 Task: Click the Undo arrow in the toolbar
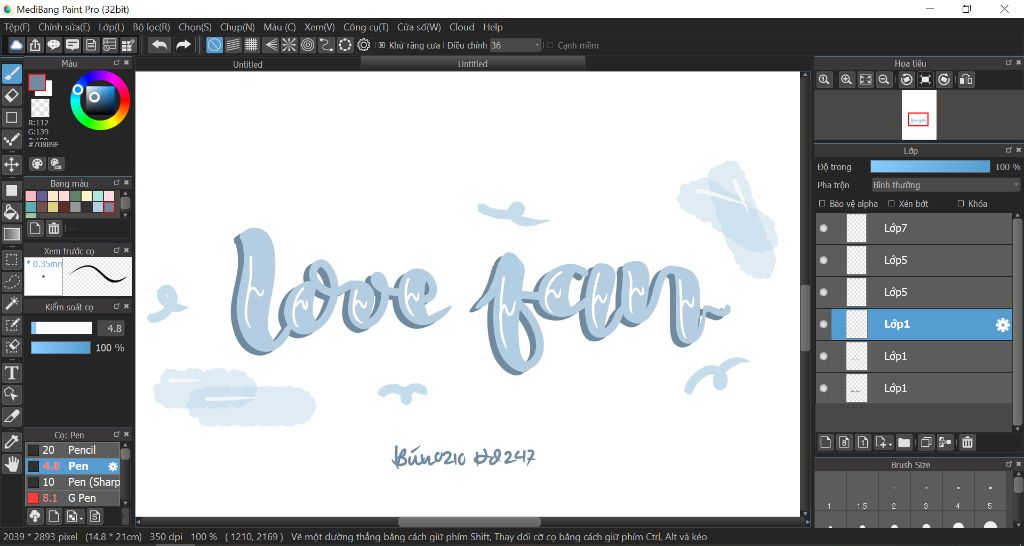(x=159, y=45)
